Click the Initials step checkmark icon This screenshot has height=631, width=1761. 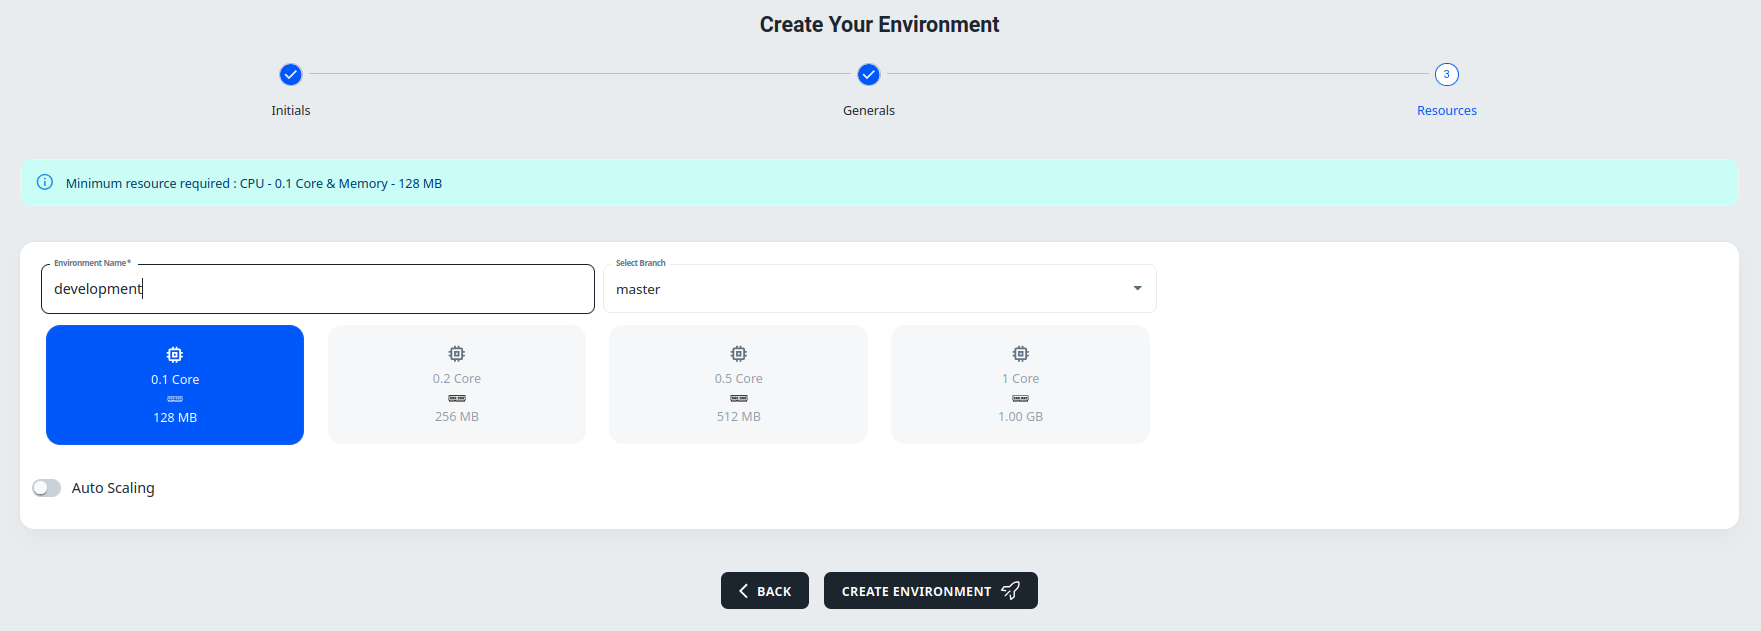291,74
